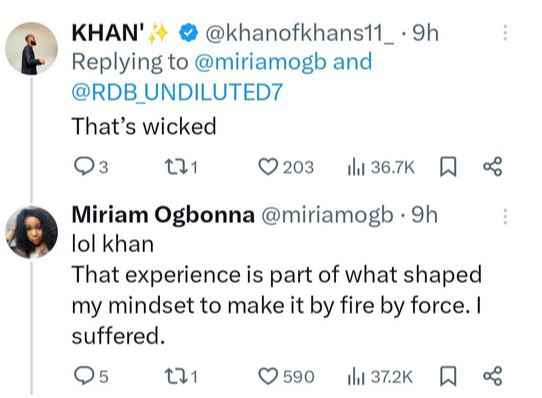Bookmark KHAN's "That's wicked" tweet
This screenshot has width=542, height=398.
coord(448,167)
